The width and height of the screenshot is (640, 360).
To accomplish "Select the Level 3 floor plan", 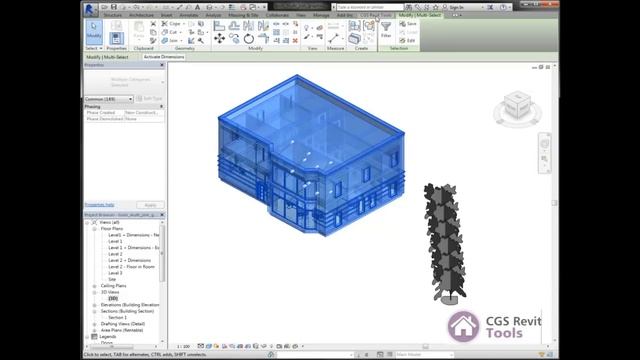I will 115,273.
